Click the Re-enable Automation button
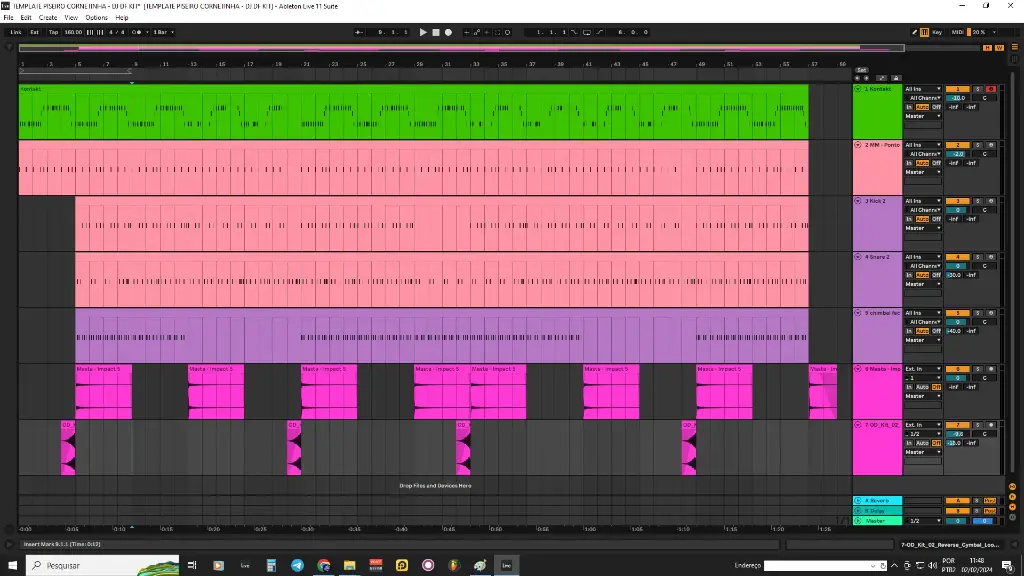 (x=487, y=32)
